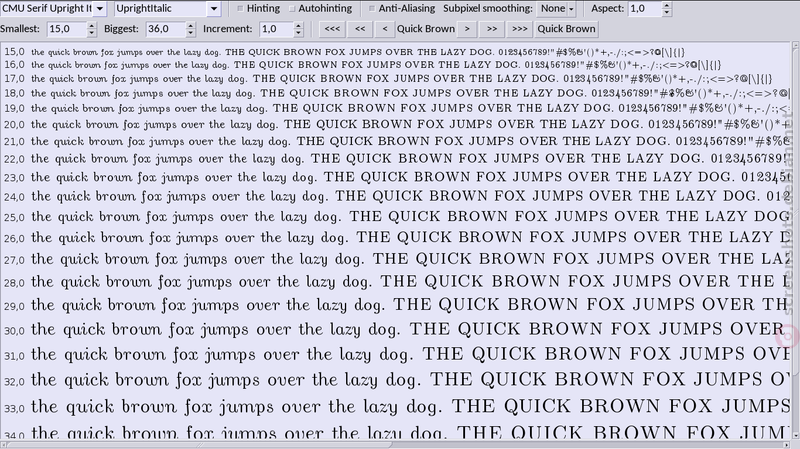Click the <<< triple-back button

pos(332,29)
